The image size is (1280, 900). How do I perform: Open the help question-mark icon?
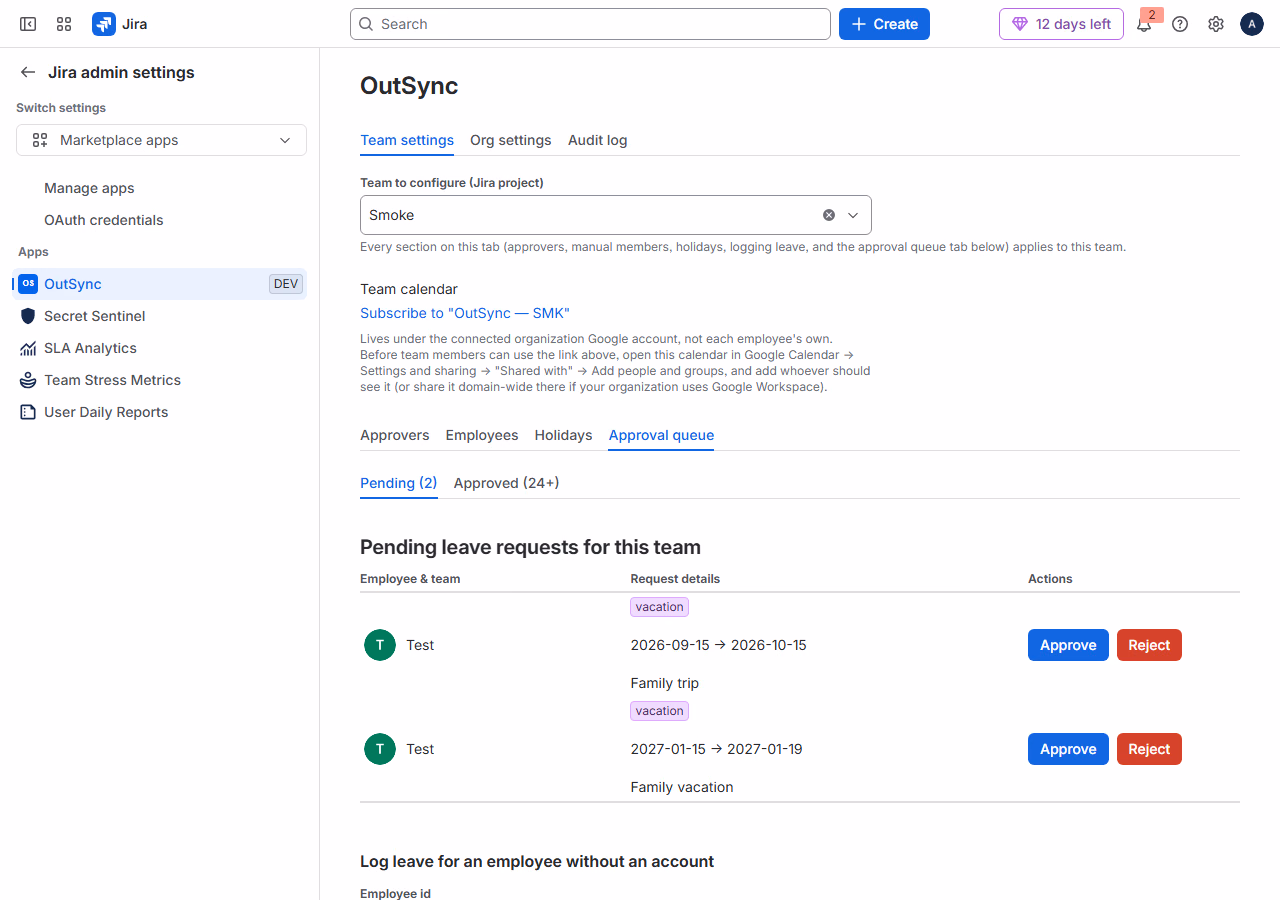pos(1180,24)
